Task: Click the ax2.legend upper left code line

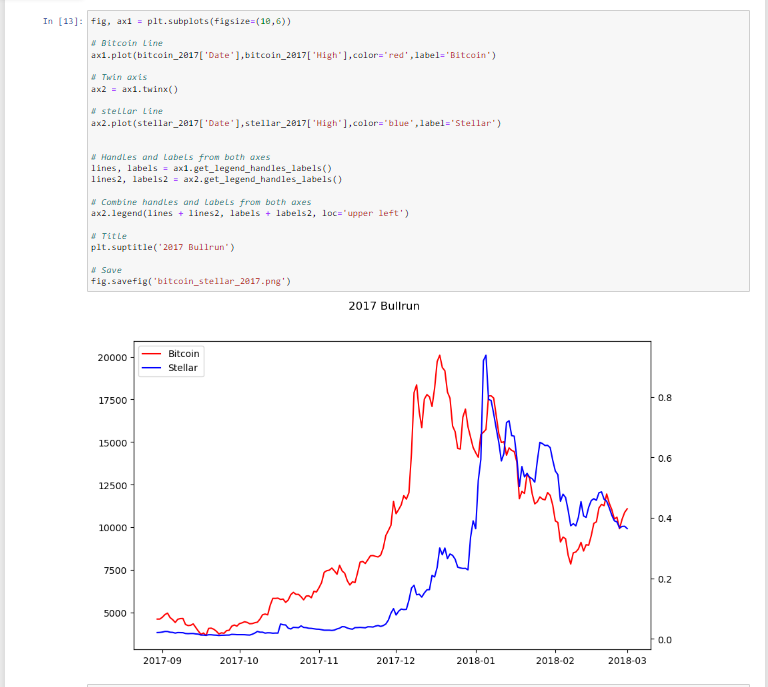Action: 250,213
